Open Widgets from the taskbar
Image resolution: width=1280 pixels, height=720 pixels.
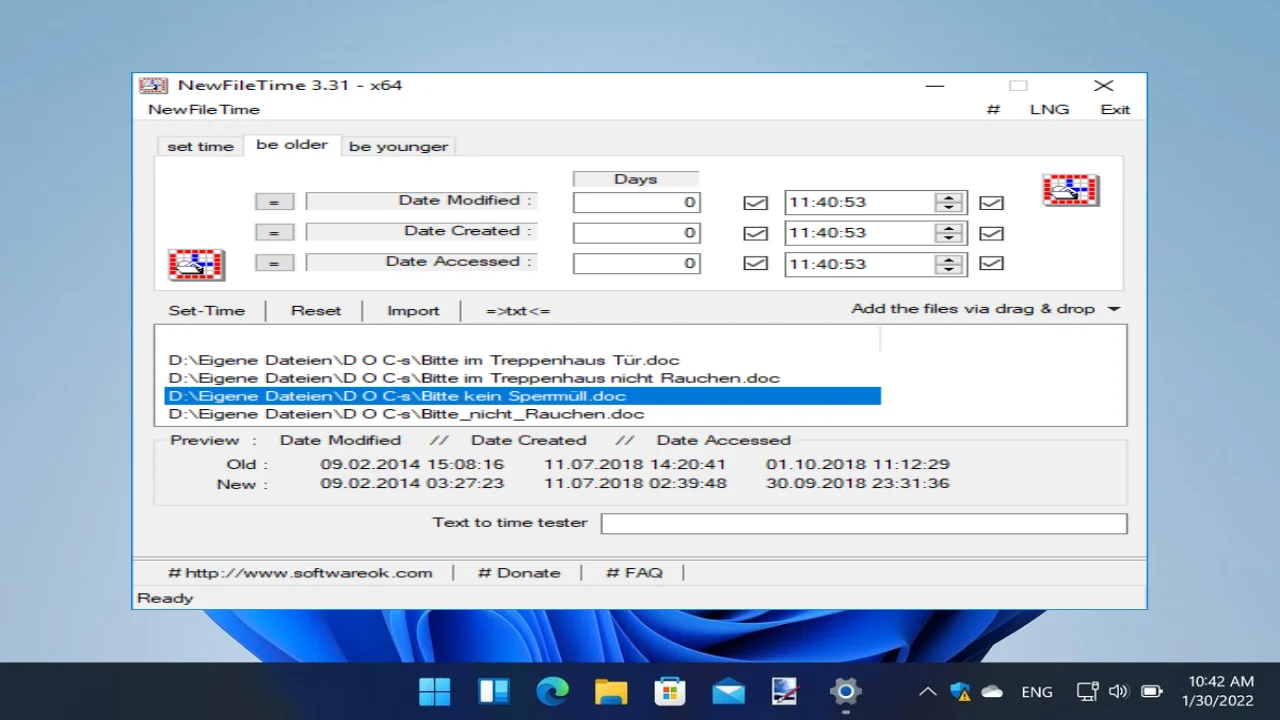(x=494, y=691)
